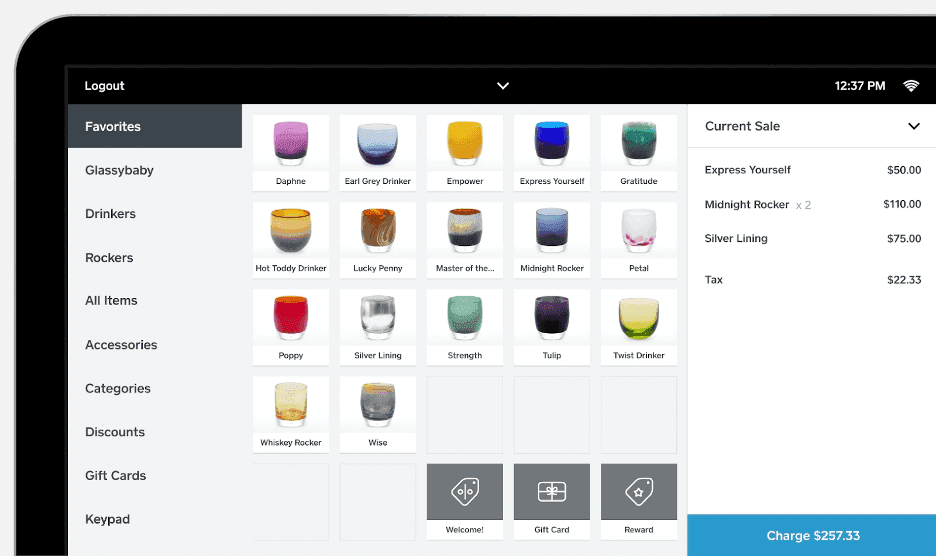This screenshot has width=936, height=558.
Task: Add the Daphne glass to the sale
Action: pos(291,153)
